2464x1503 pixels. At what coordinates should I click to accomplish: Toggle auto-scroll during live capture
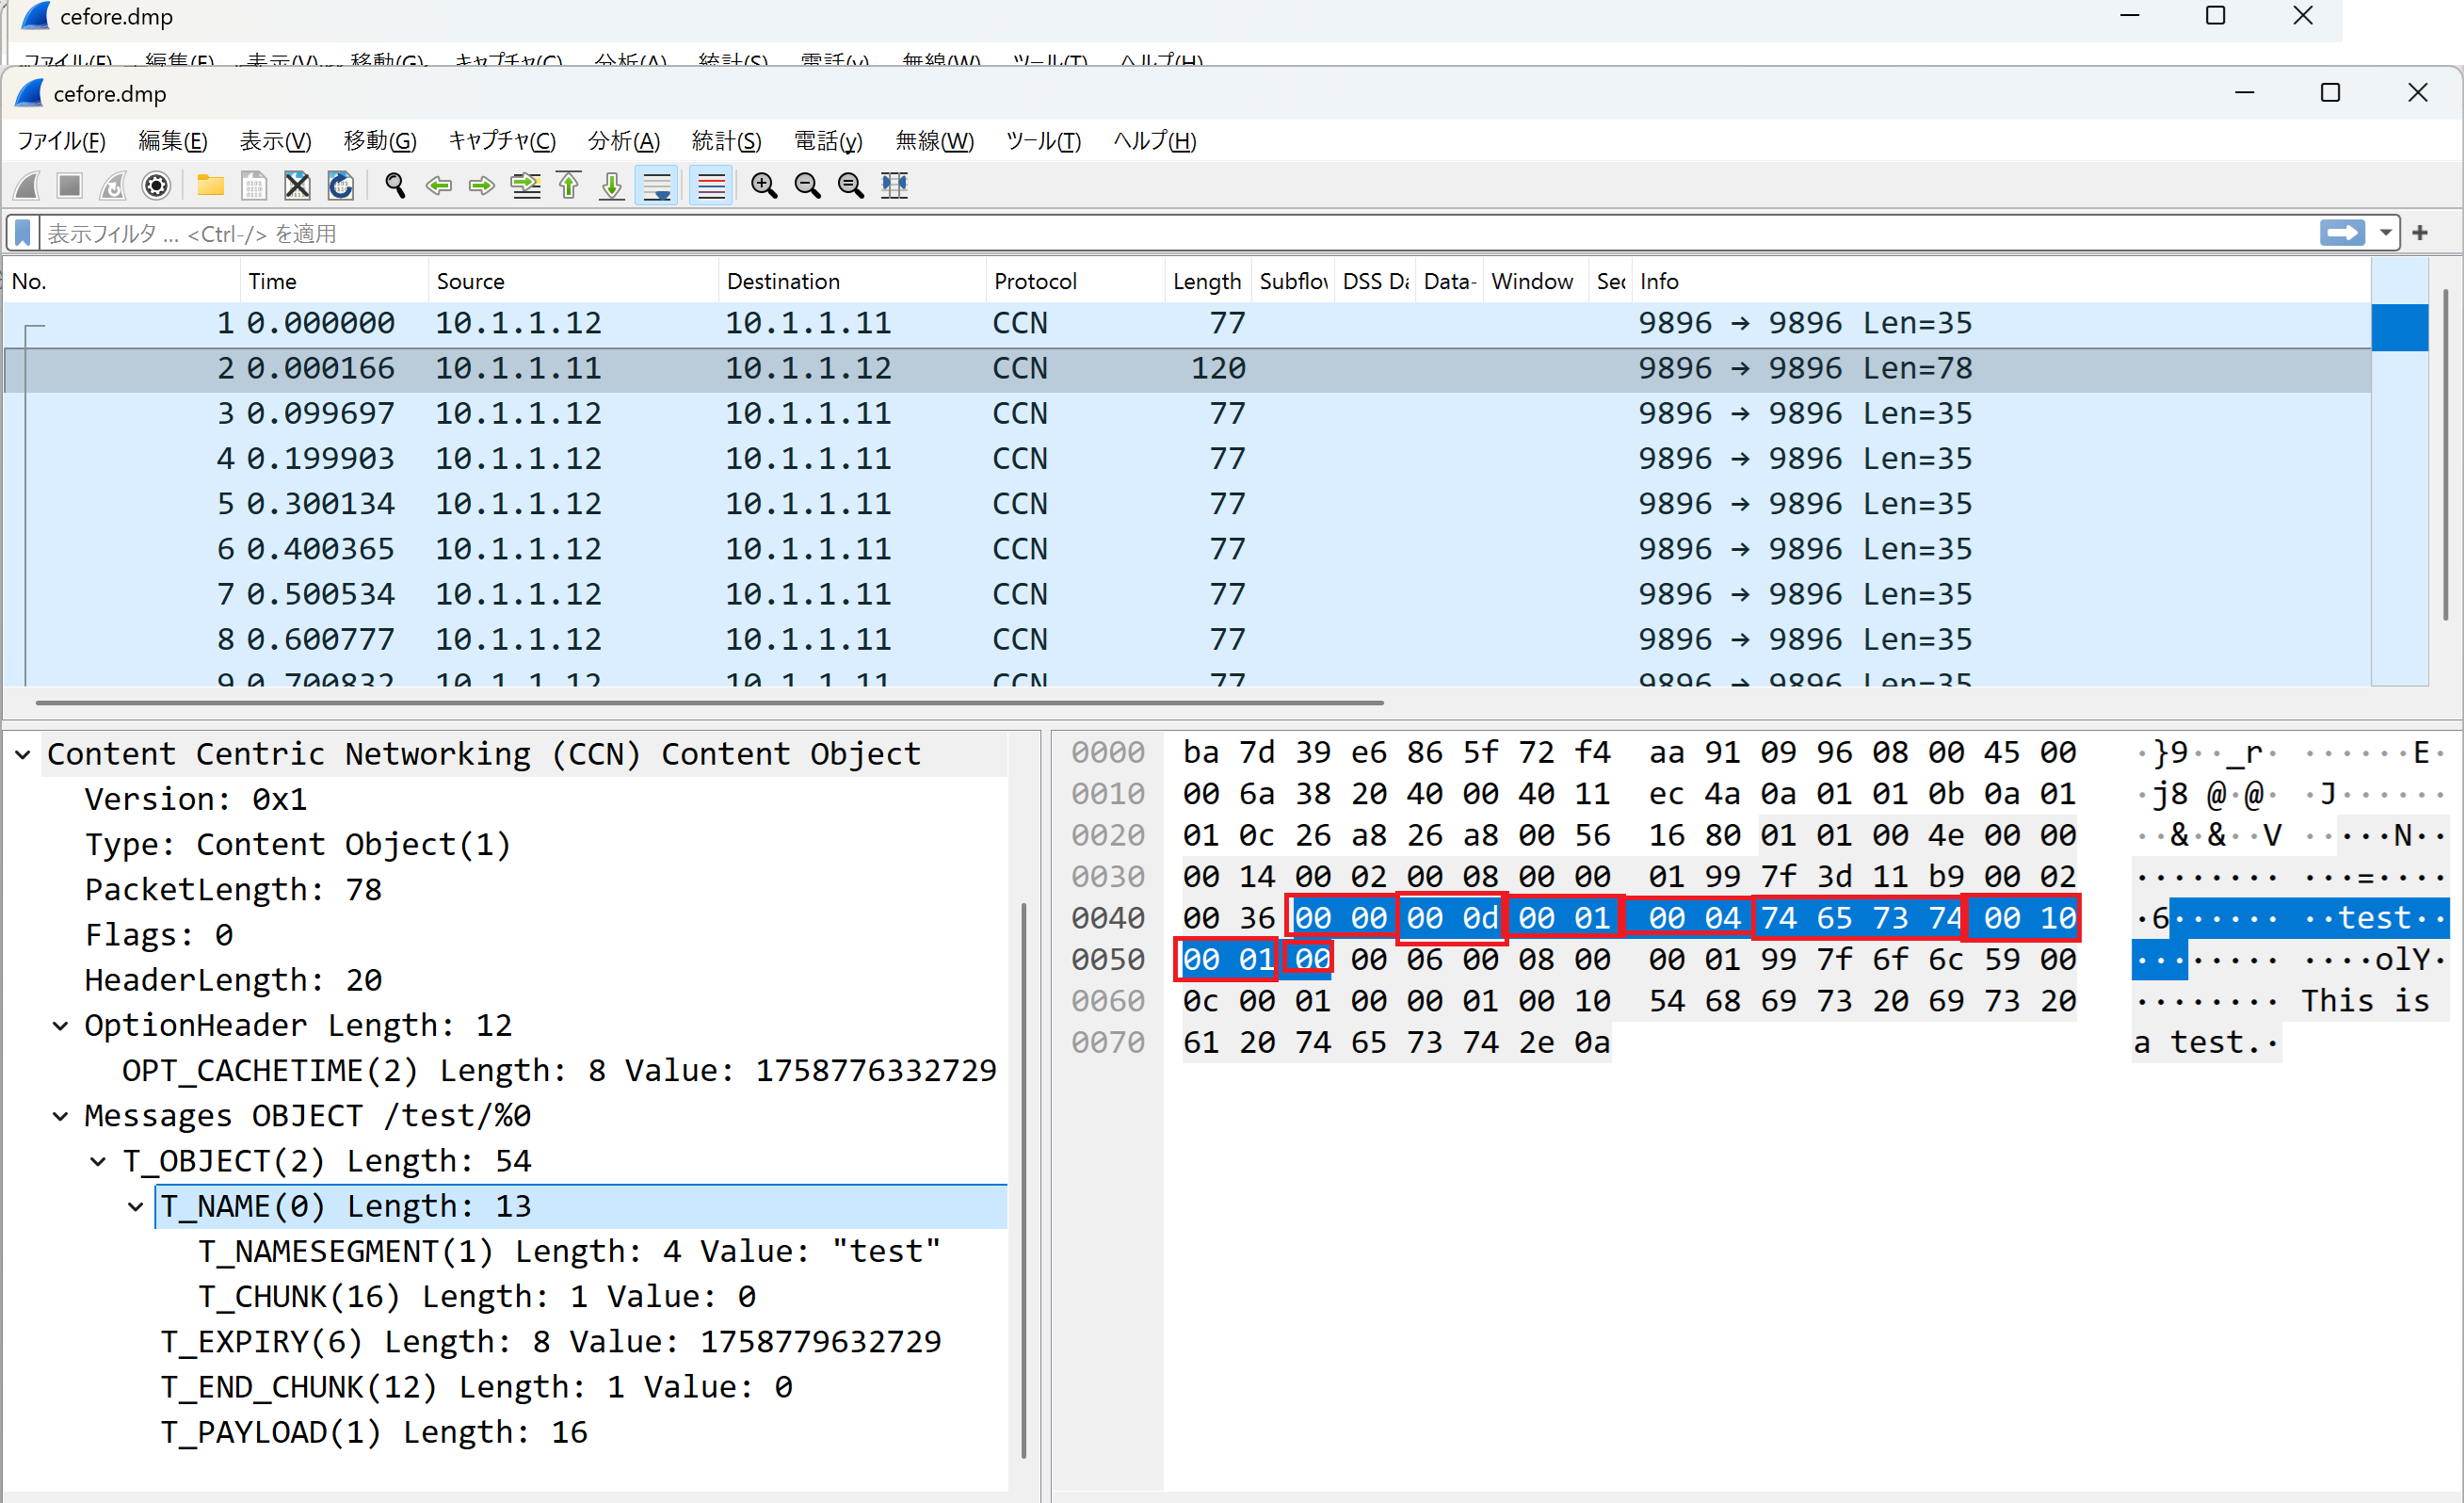click(x=657, y=185)
